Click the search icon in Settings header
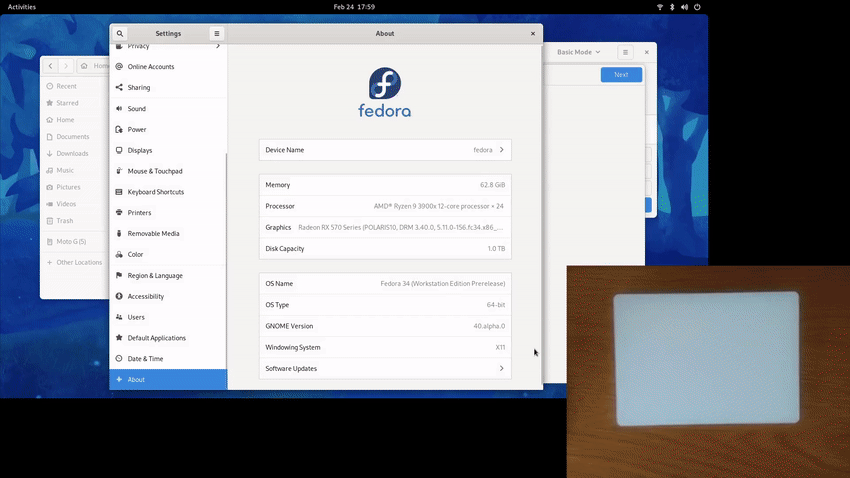This screenshot has height=478, width=850. tap(120, 33)
